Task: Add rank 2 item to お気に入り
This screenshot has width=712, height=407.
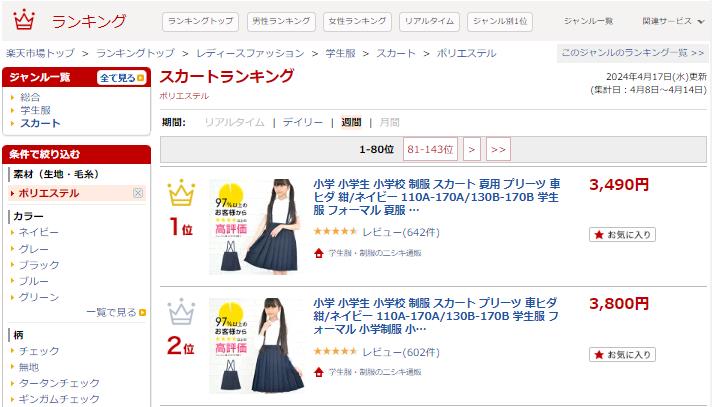Action: tap(622, 354)
